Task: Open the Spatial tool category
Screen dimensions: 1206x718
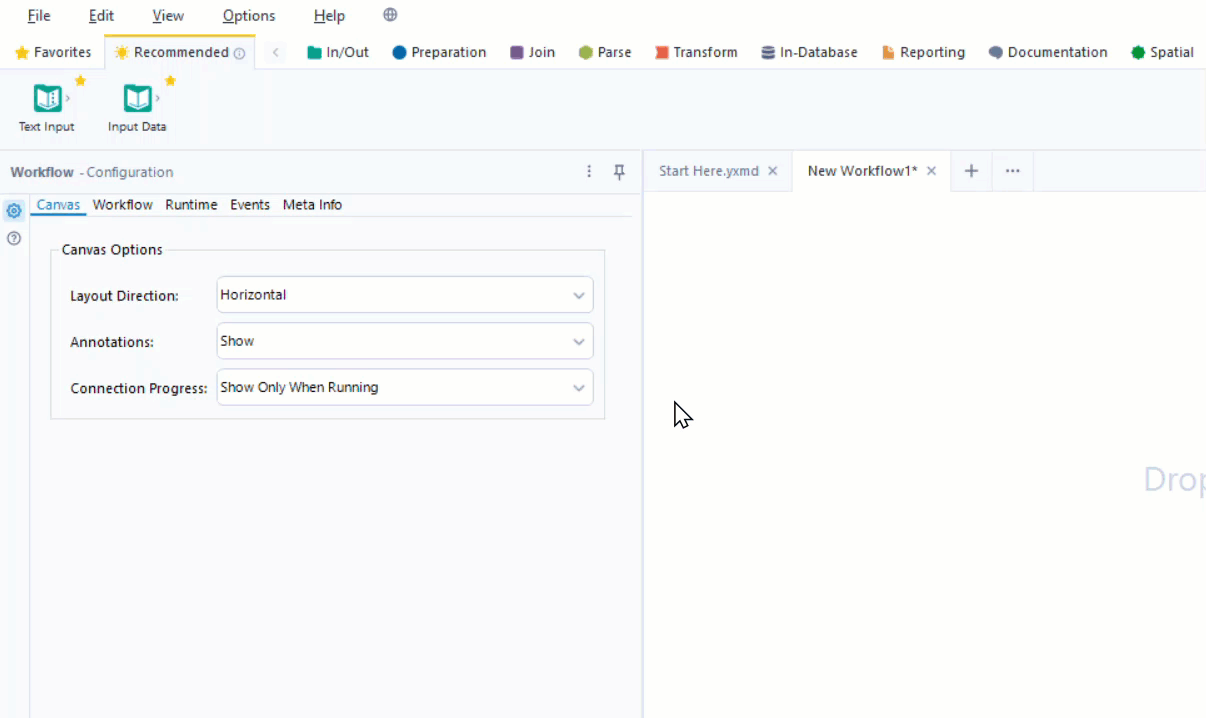Action: point(1162,52)
